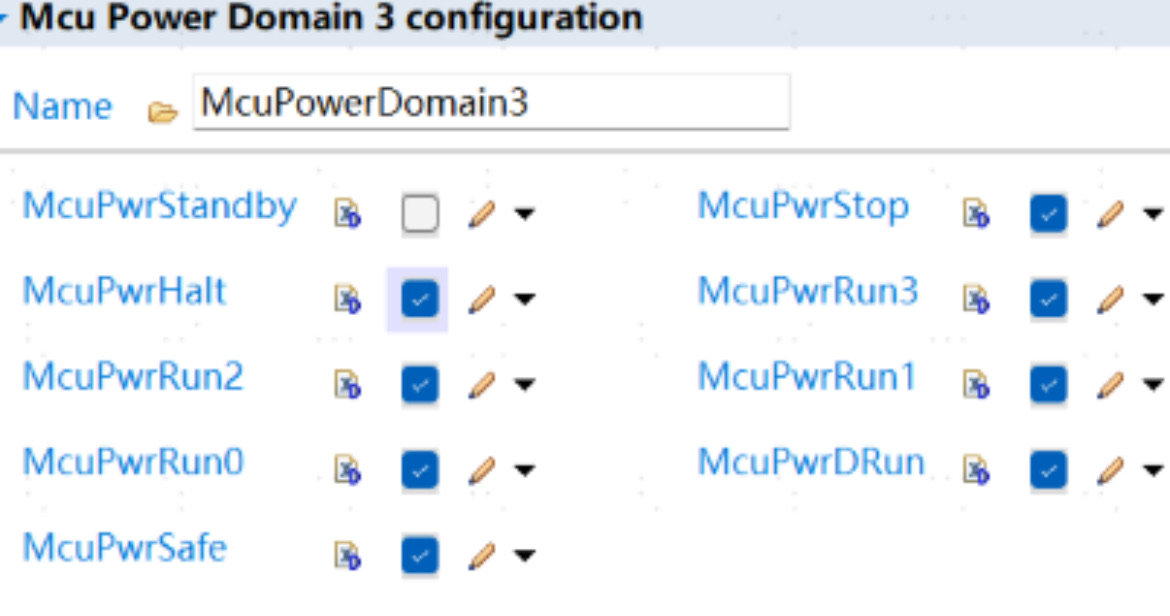Click the McuPwrRun0 label

133,462
